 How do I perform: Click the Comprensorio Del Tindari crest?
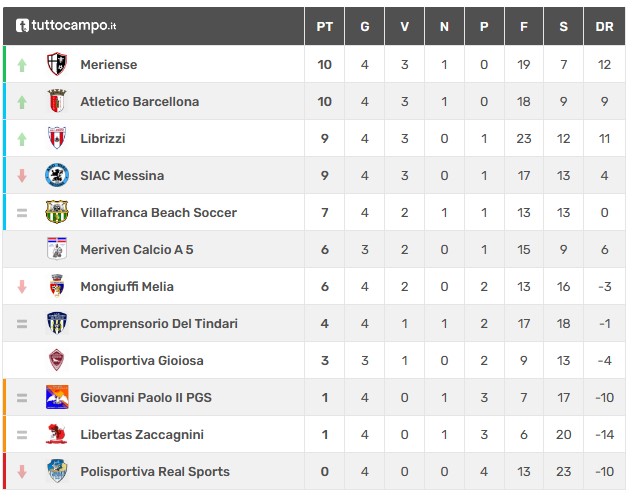[x=57, y=323]
